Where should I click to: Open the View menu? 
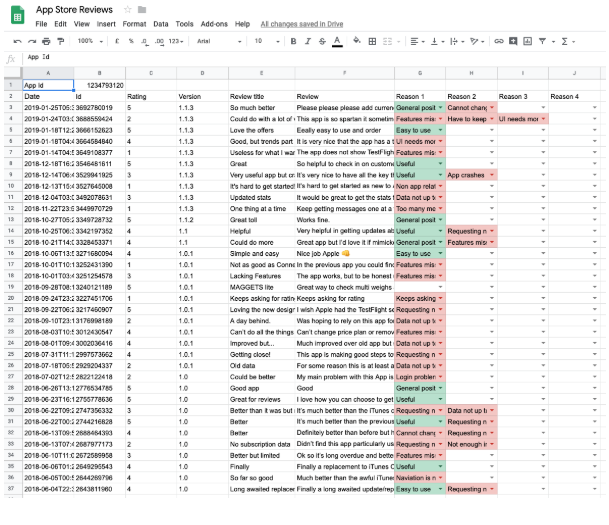(x=82, y=24)
